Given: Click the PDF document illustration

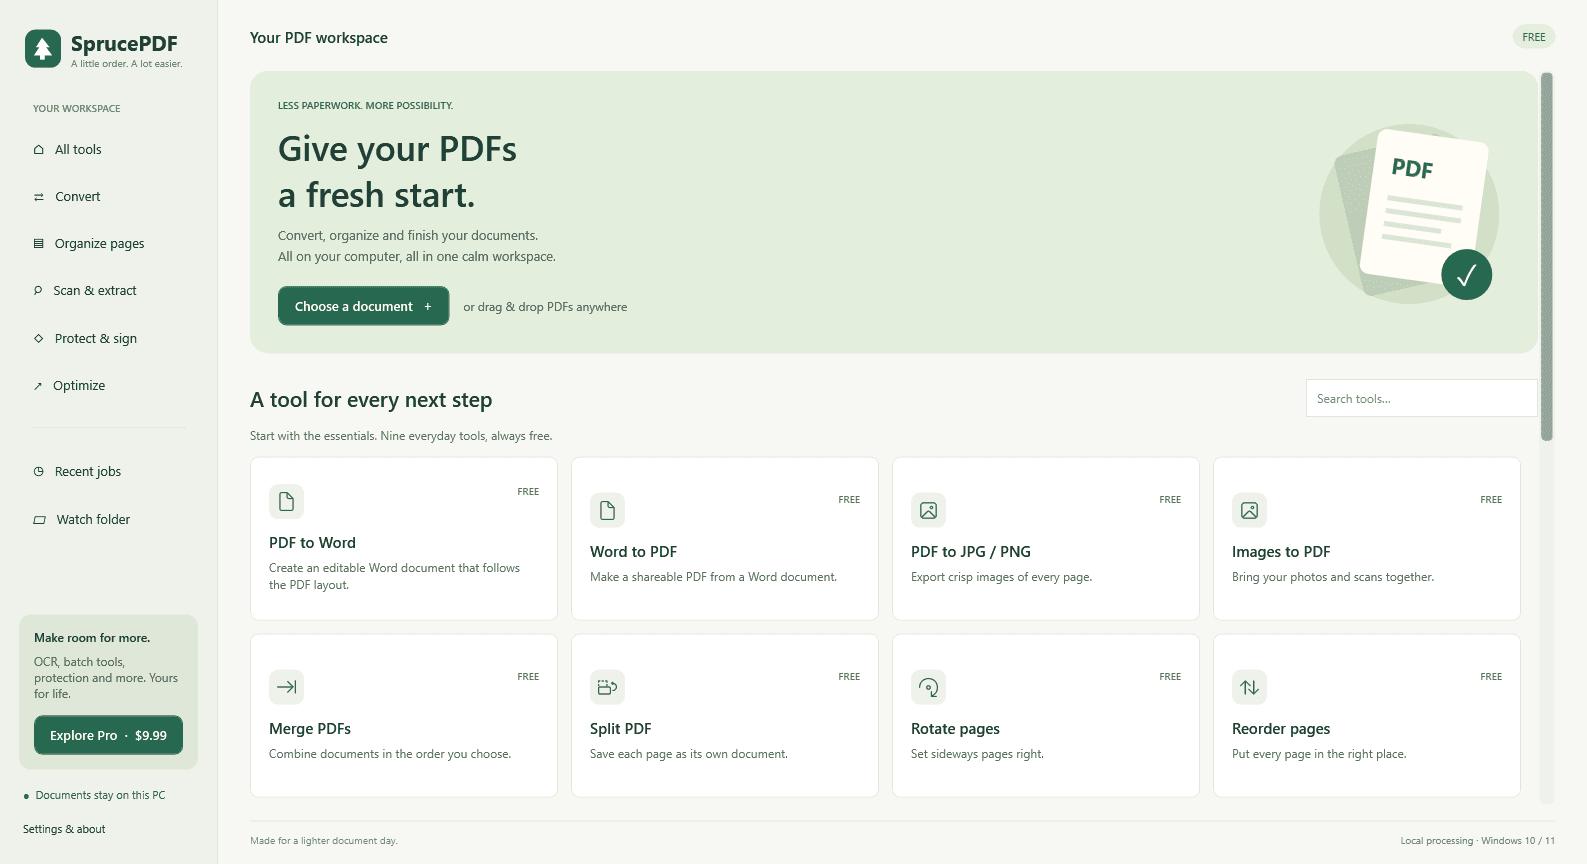Looking at the screenshot, I should (x=1408, y=213).
